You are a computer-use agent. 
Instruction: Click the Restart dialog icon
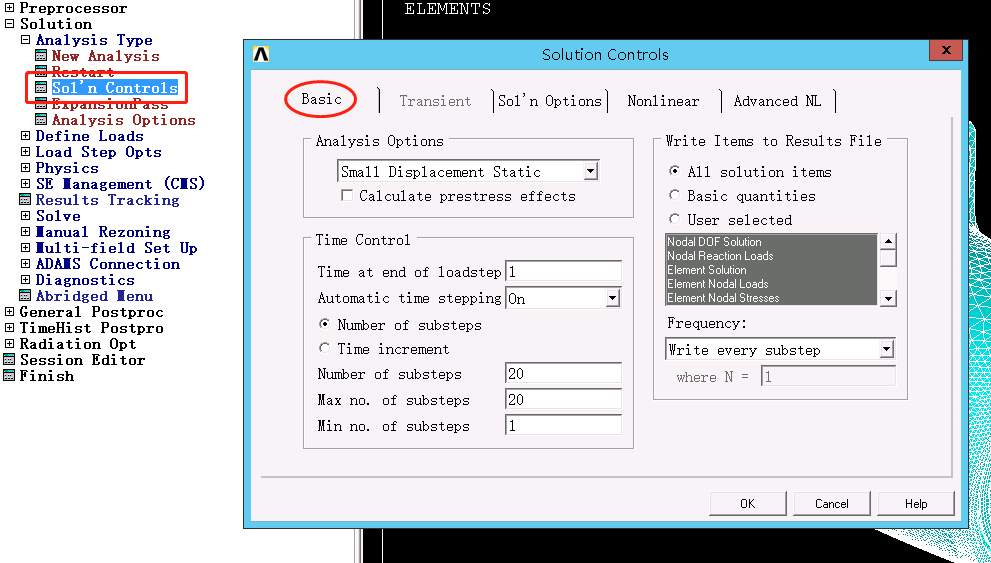point(41,71)
